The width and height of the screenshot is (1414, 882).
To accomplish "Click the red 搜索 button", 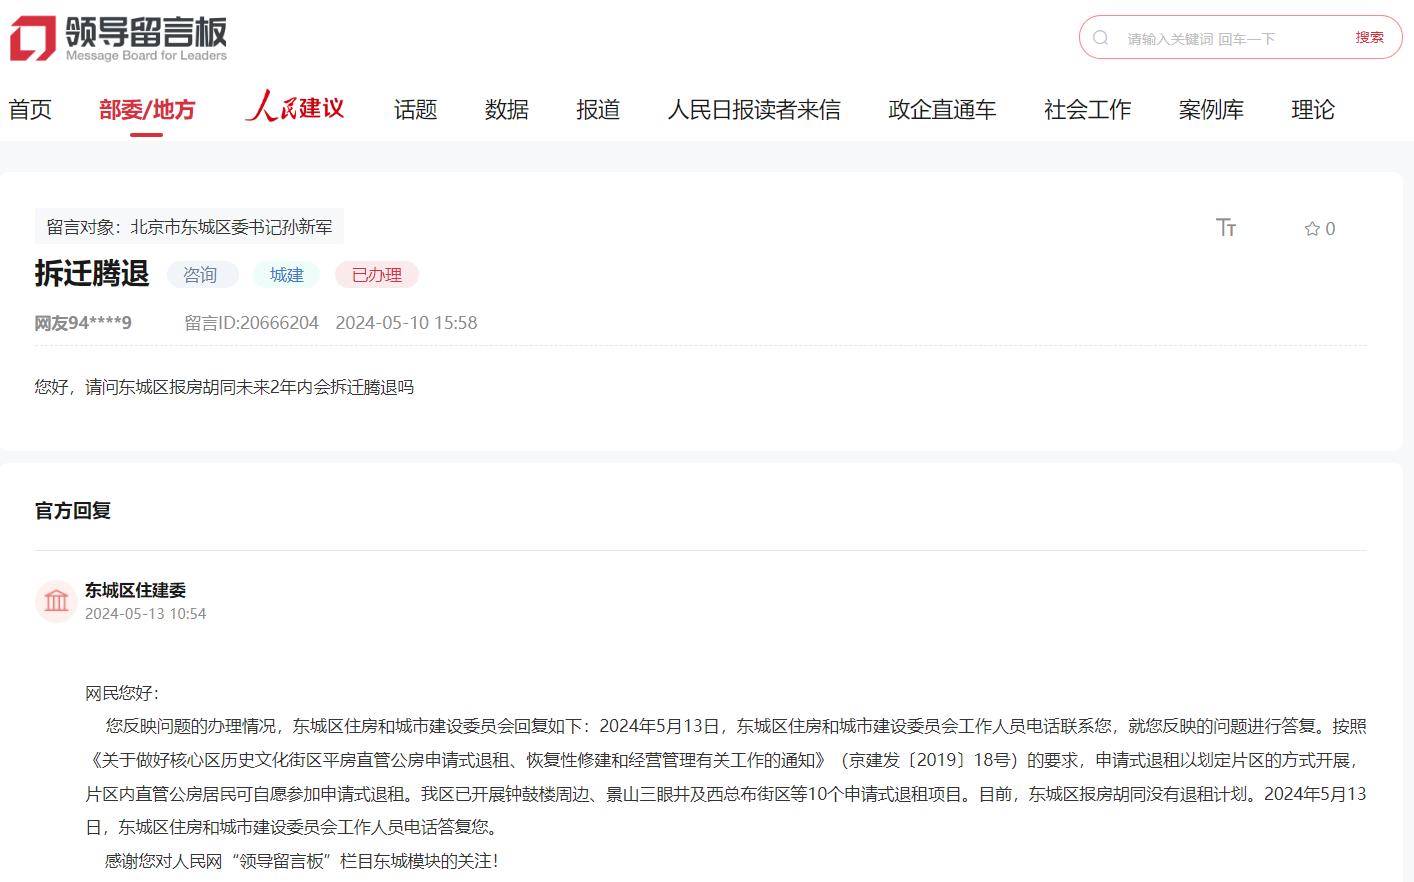I will 1369,38.
